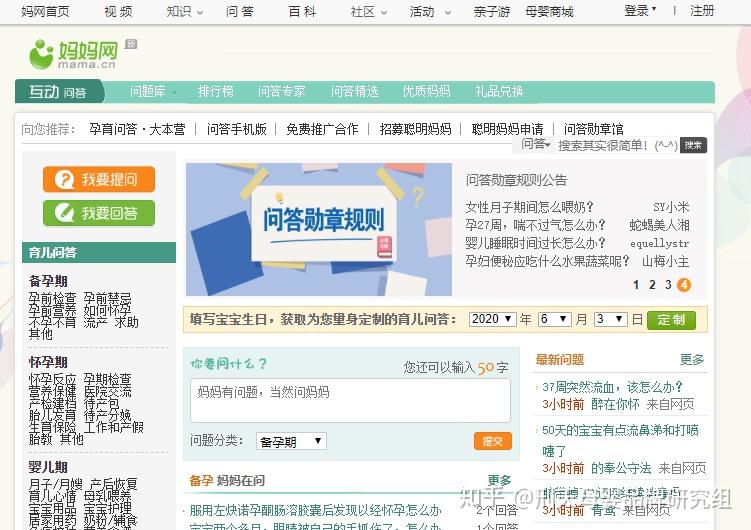Open 问答勋章规则公告 headline
Screen dimensions: 751x530
(516, 180)
